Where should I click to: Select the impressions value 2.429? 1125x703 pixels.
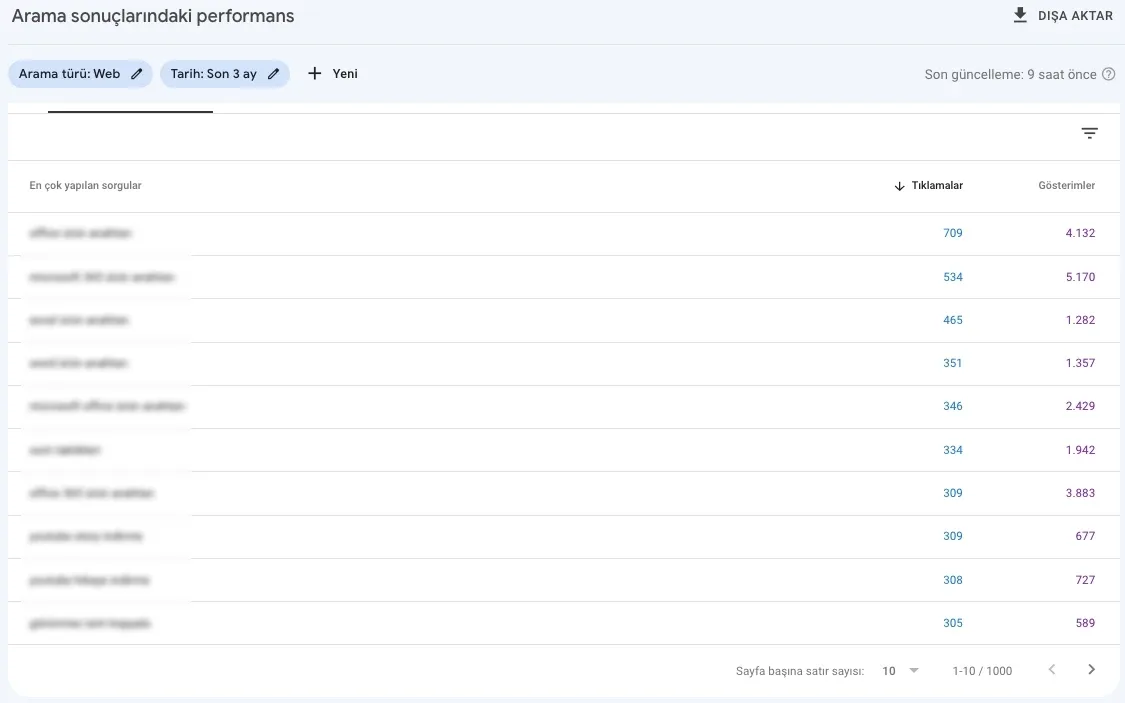(x=1081, y=406)
